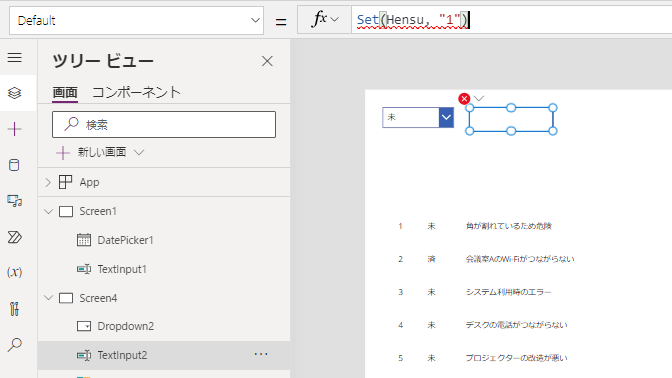Select DatePicker1 in the tree

(x=125, y=240)
